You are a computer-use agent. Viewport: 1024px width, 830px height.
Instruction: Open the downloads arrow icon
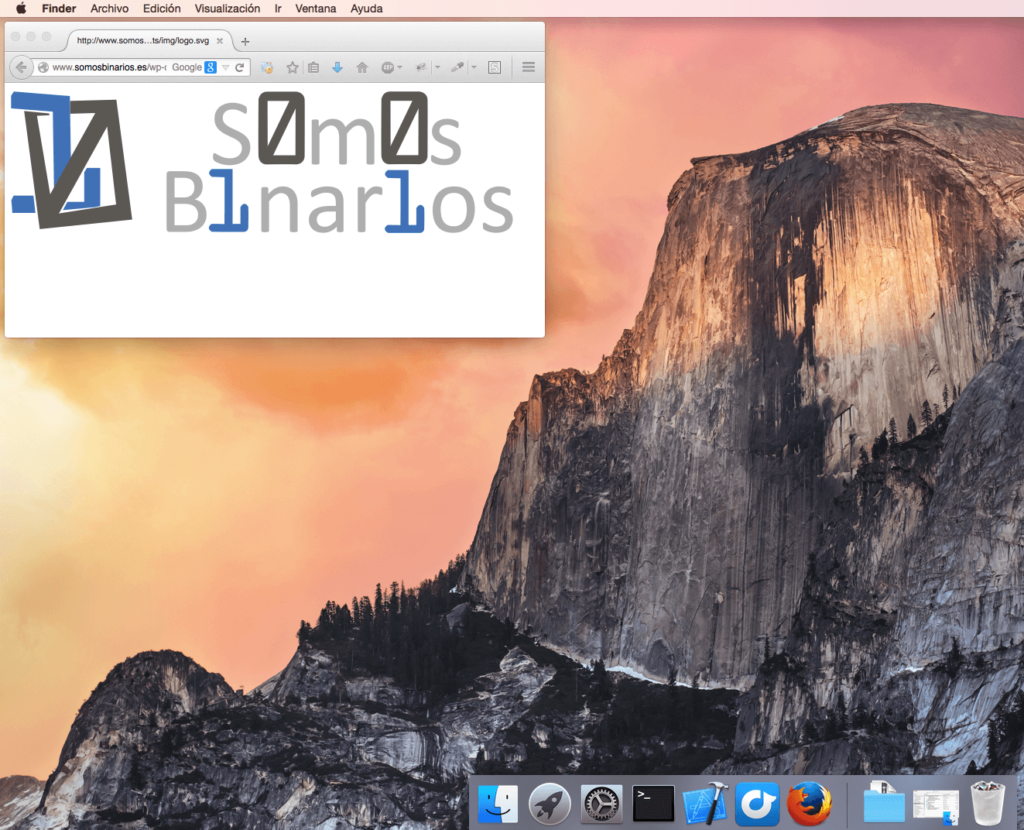tap(337, 67)
